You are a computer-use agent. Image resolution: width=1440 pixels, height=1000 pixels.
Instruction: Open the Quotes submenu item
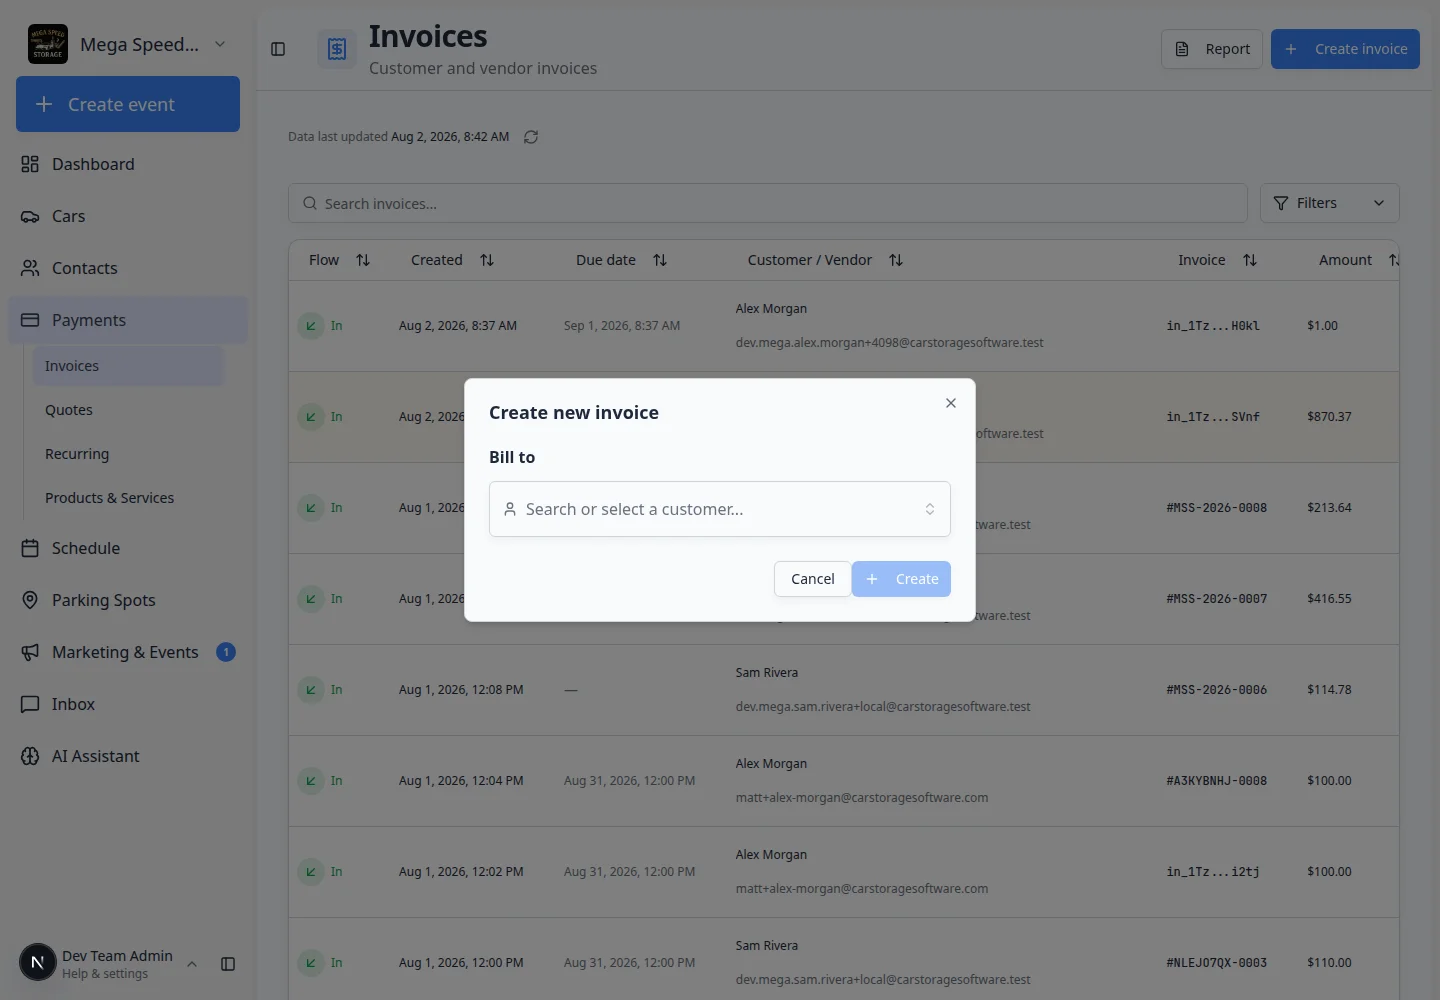(128, 410)
